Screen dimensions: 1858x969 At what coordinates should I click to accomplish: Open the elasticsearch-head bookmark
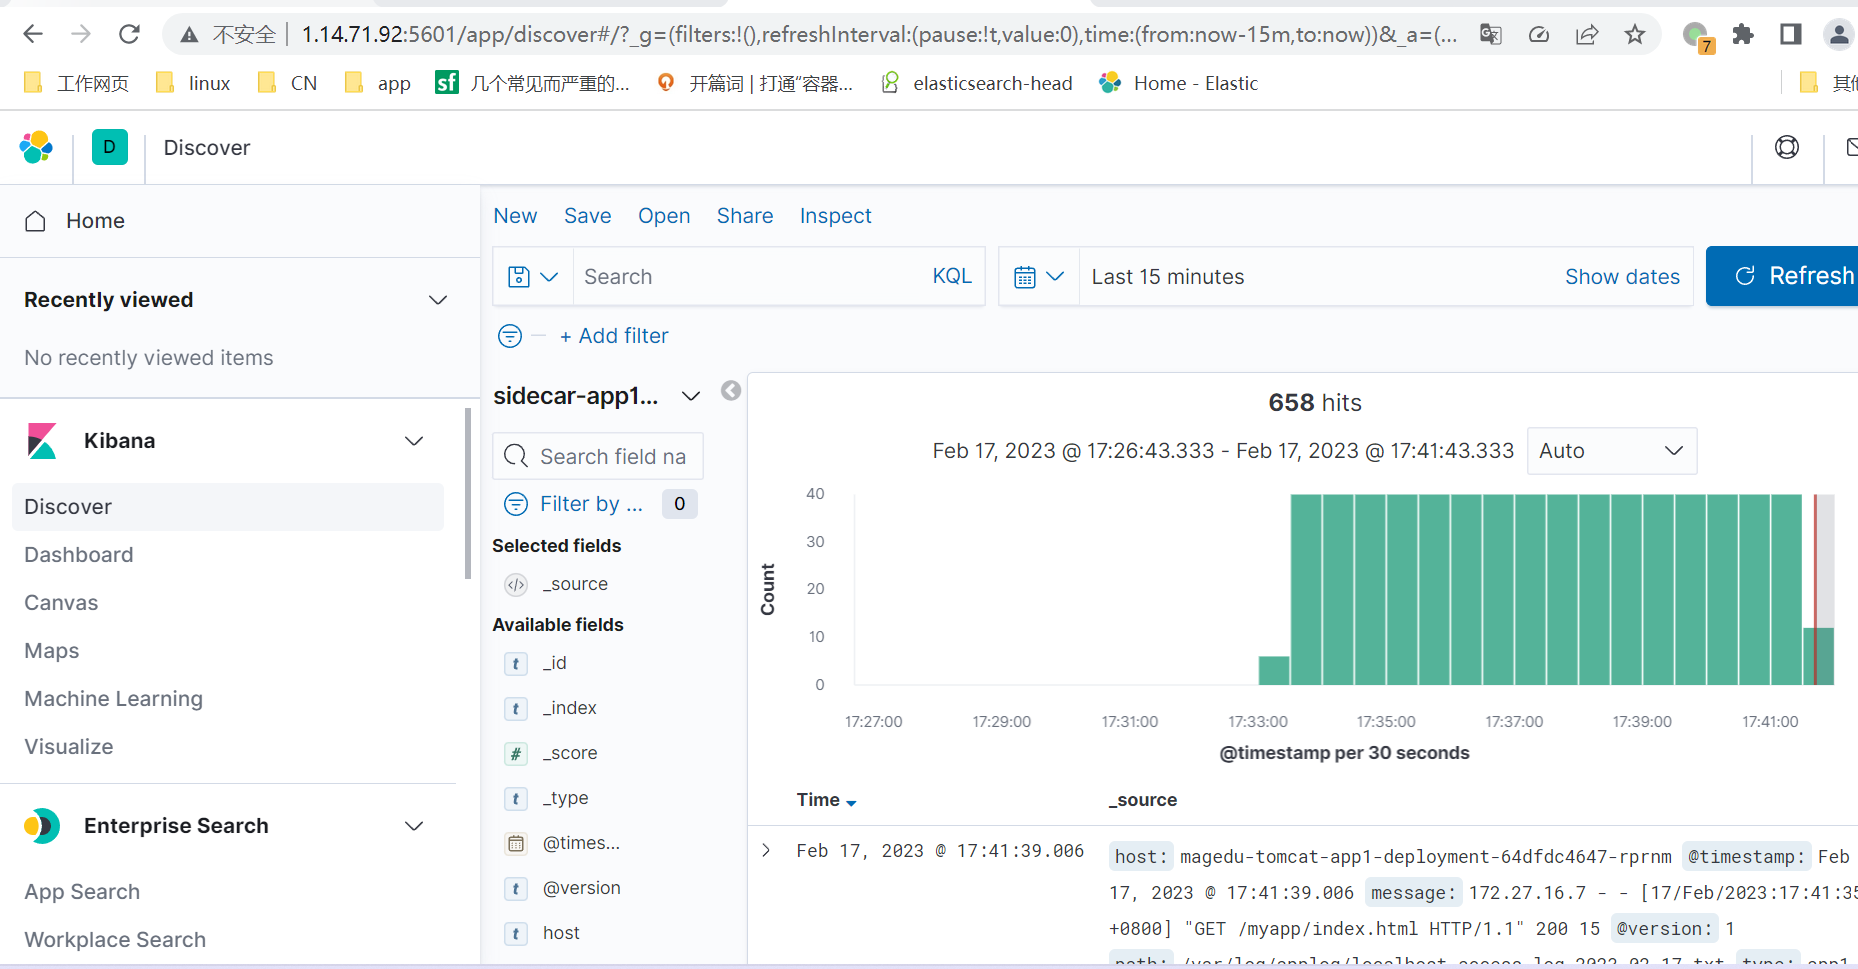(976, 83)
